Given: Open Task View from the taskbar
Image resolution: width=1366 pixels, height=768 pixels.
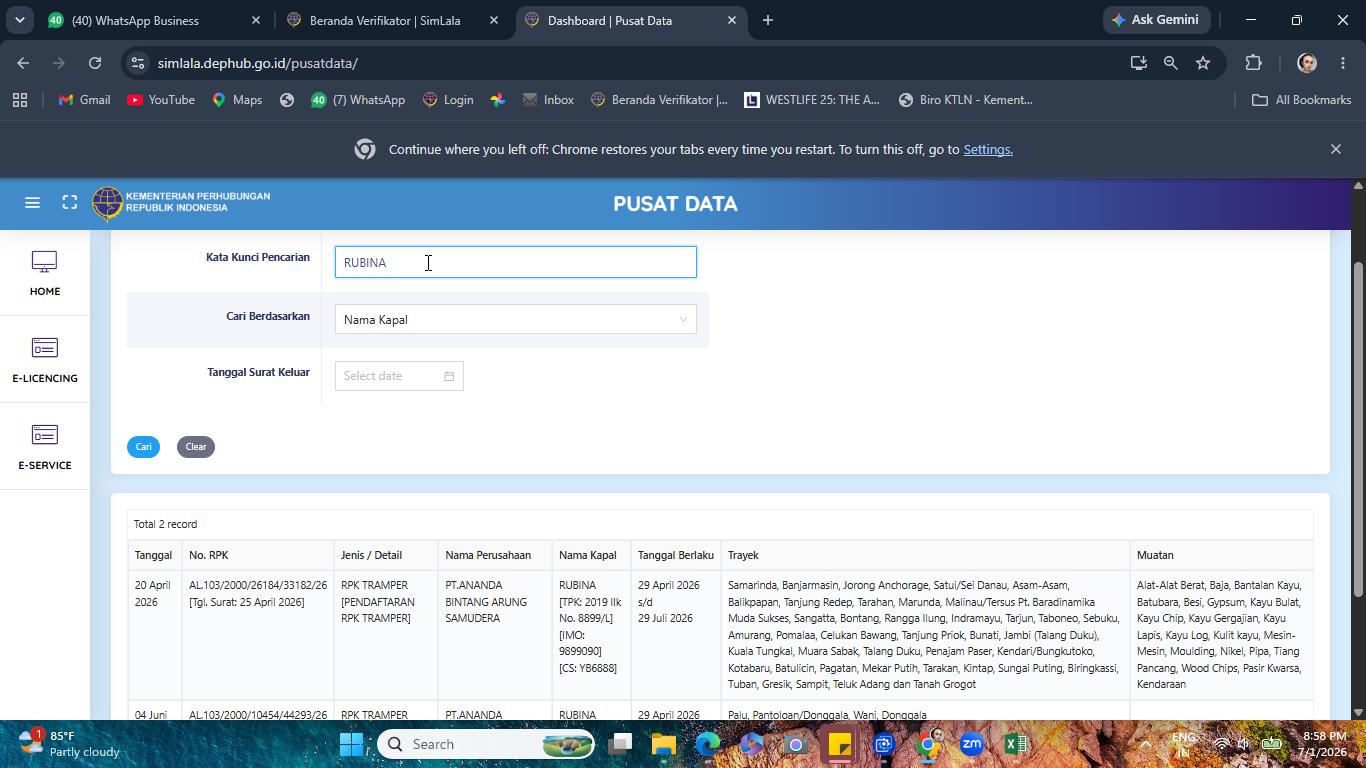Looking at the screenshot, I should tap(620, 744).
